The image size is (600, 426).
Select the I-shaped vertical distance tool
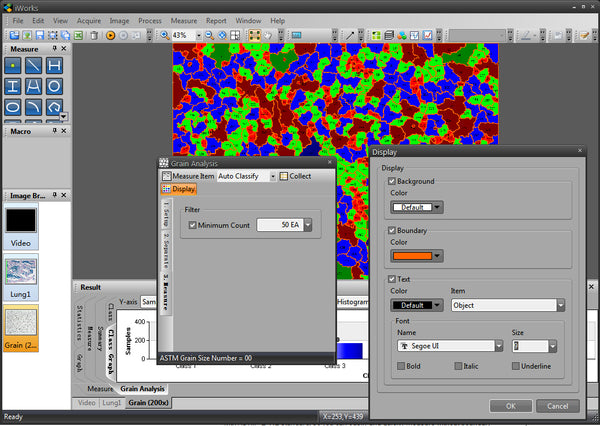[13, 86]
